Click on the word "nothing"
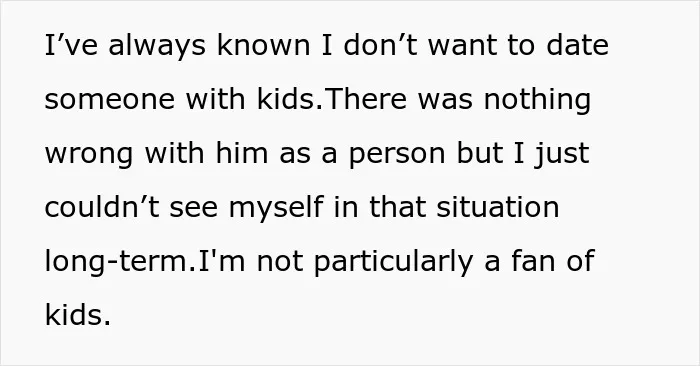The image size is (700, 366). [x=537, y=100]
